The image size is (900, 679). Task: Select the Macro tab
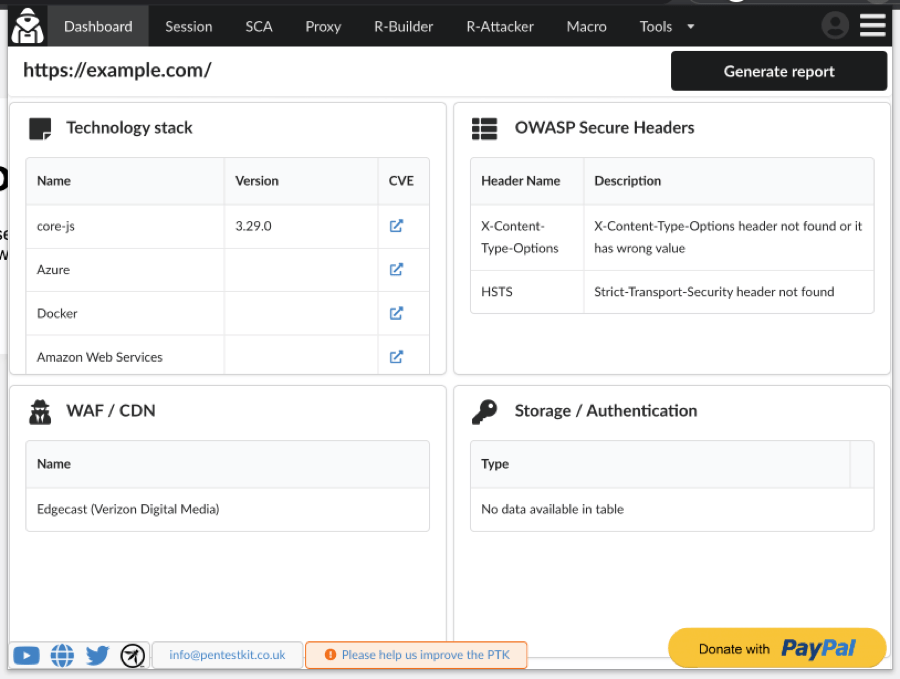tap(586, 27)
